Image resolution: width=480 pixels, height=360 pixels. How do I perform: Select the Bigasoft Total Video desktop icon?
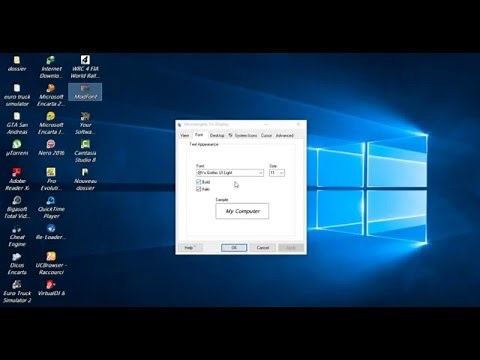(17, 207)
